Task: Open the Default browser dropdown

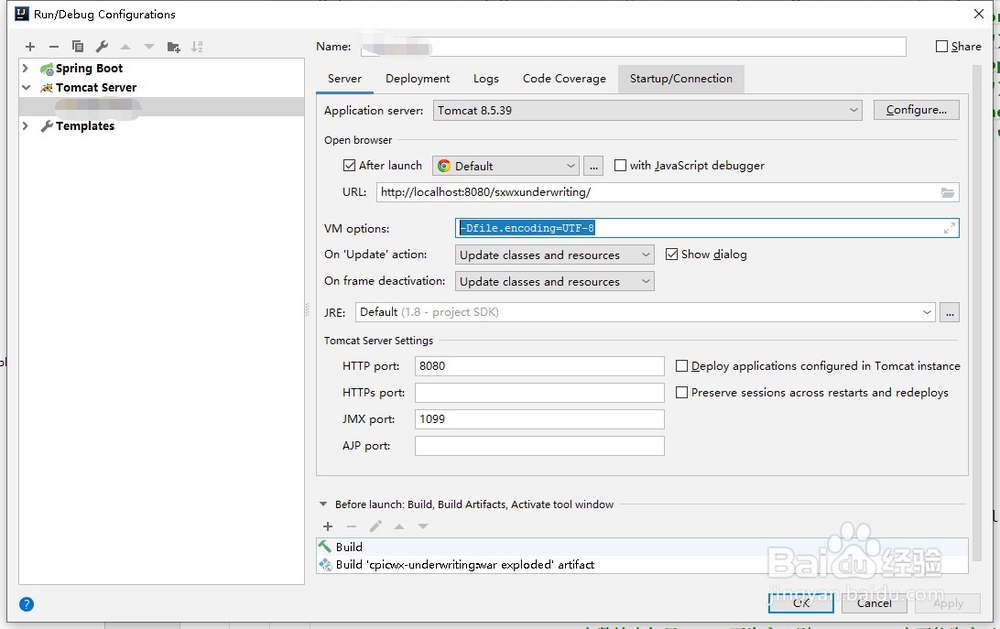Action: tap(506, 166)
